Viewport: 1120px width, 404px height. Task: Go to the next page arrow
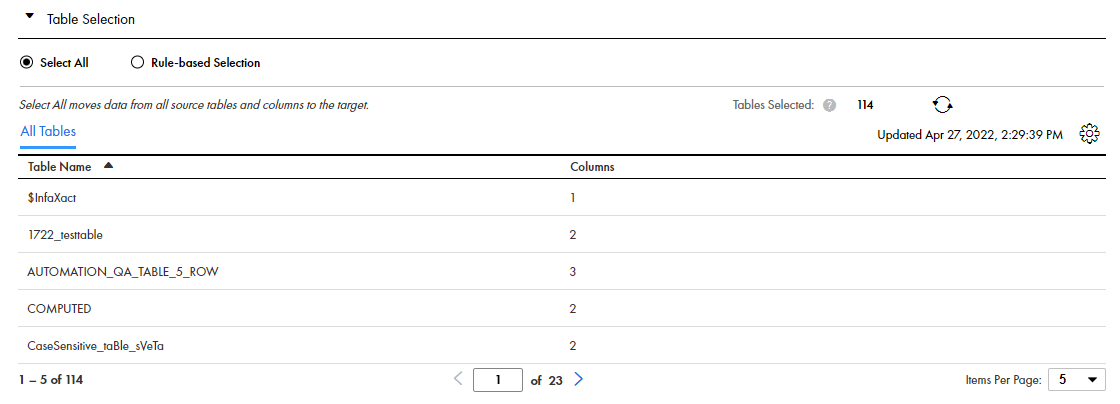tap(579, 380)
